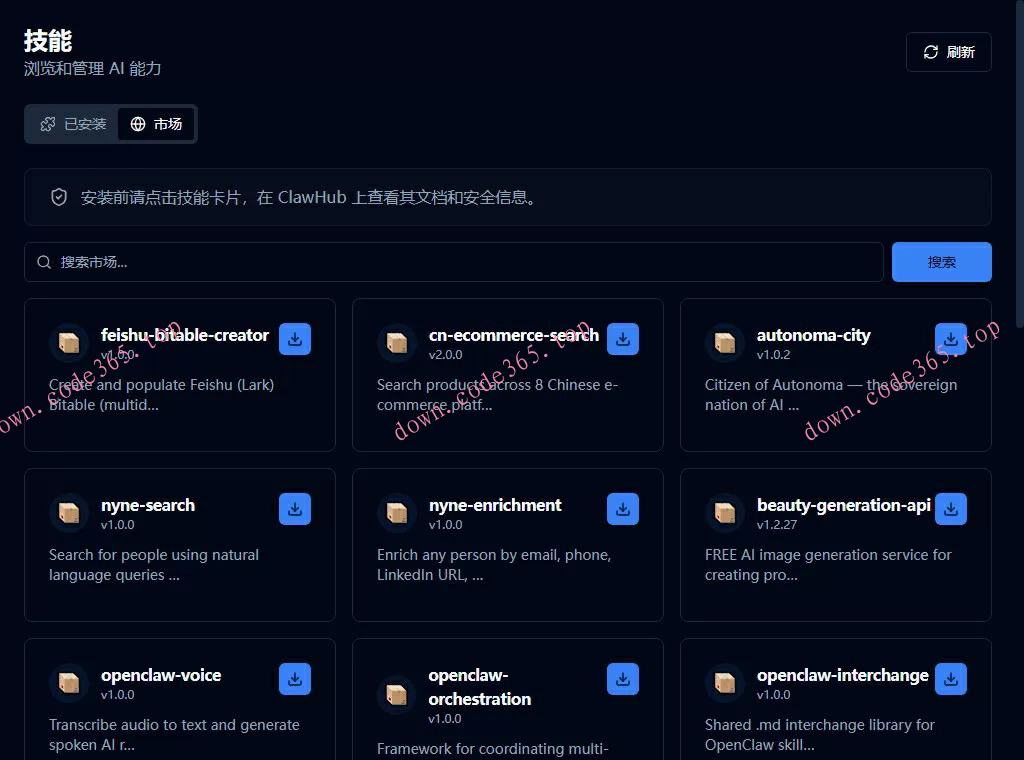Download the cn-ecommerce-search skill
This screenshot has height=760, width=1024.
pyautogui.click(x=623, y=339)
